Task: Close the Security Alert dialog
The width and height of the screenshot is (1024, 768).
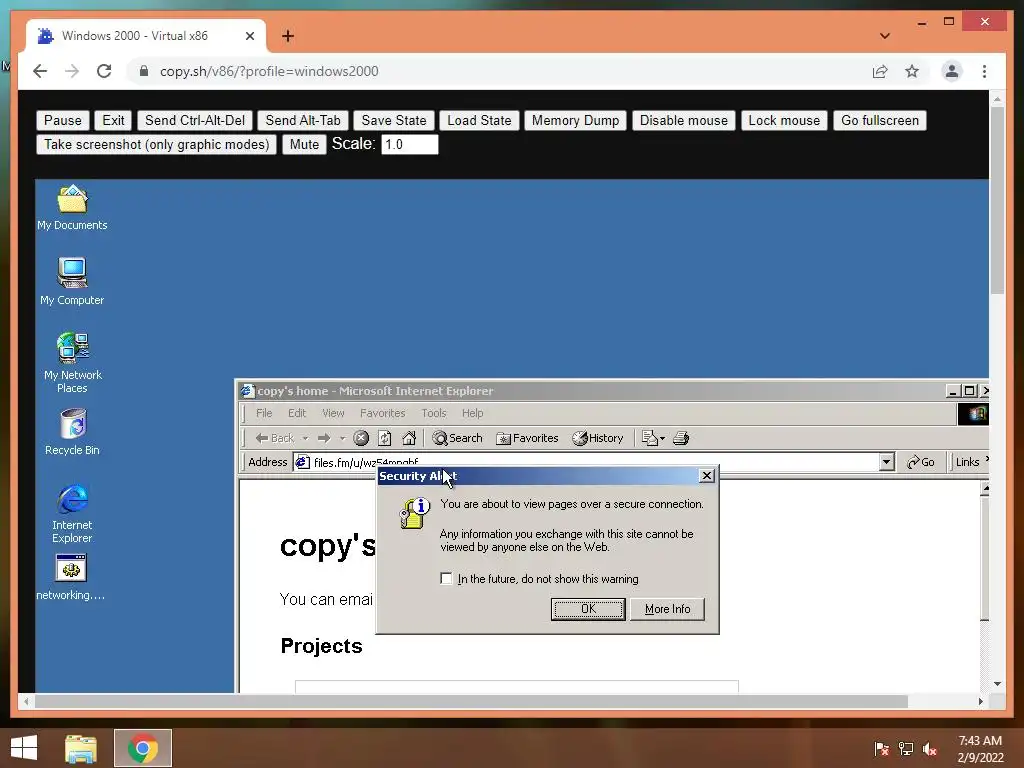Action: (707, 476)
